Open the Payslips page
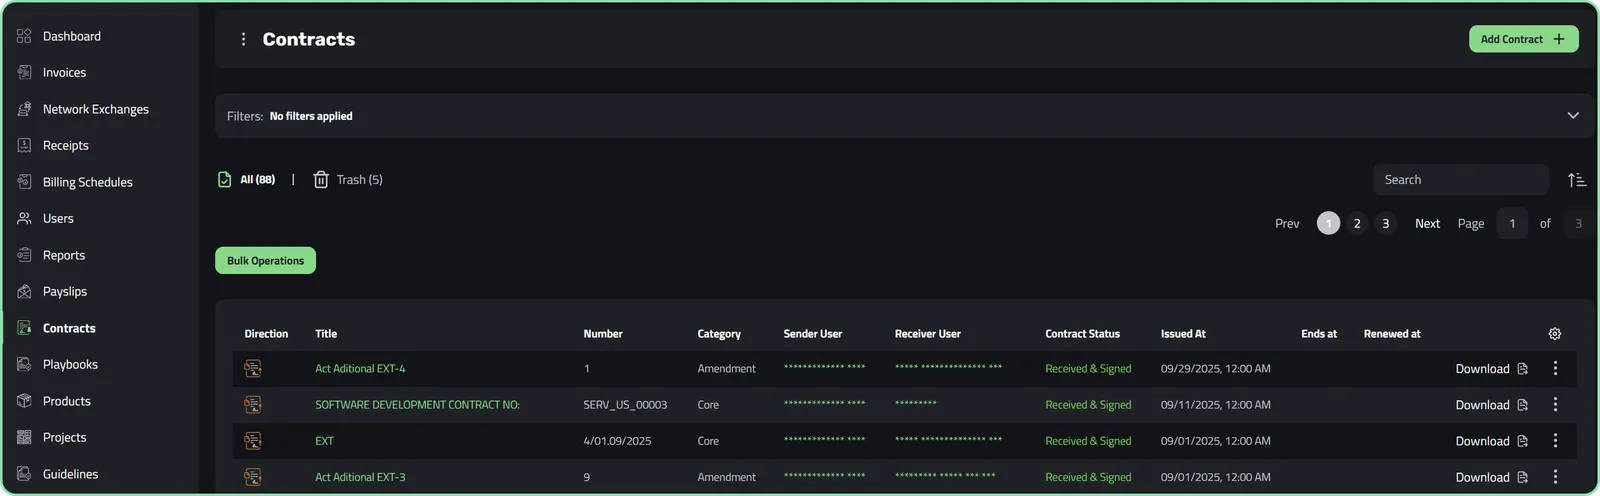Viewport: 1600px width, 496px height. (x=65, y=291)
